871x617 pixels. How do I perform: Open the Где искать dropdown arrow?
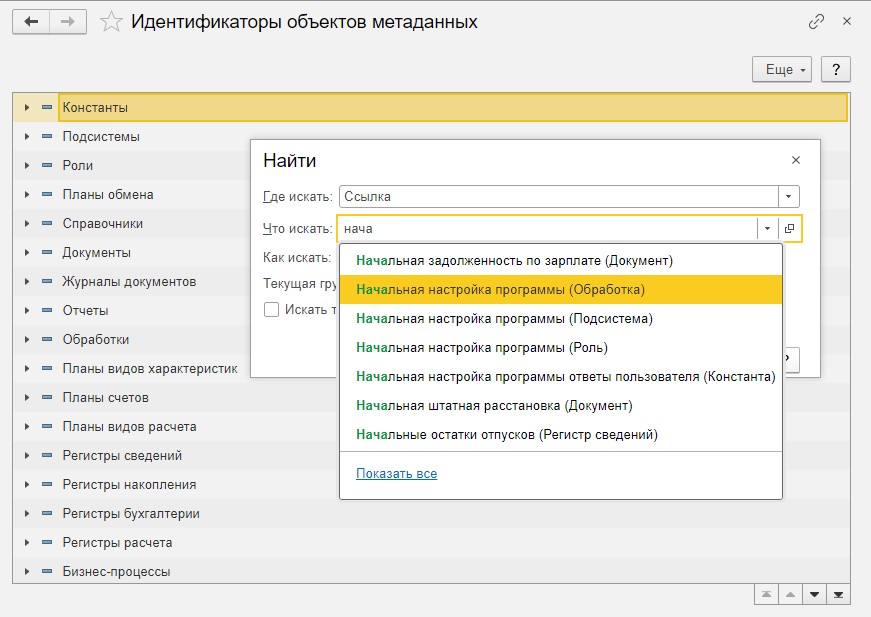click(788, 197)
